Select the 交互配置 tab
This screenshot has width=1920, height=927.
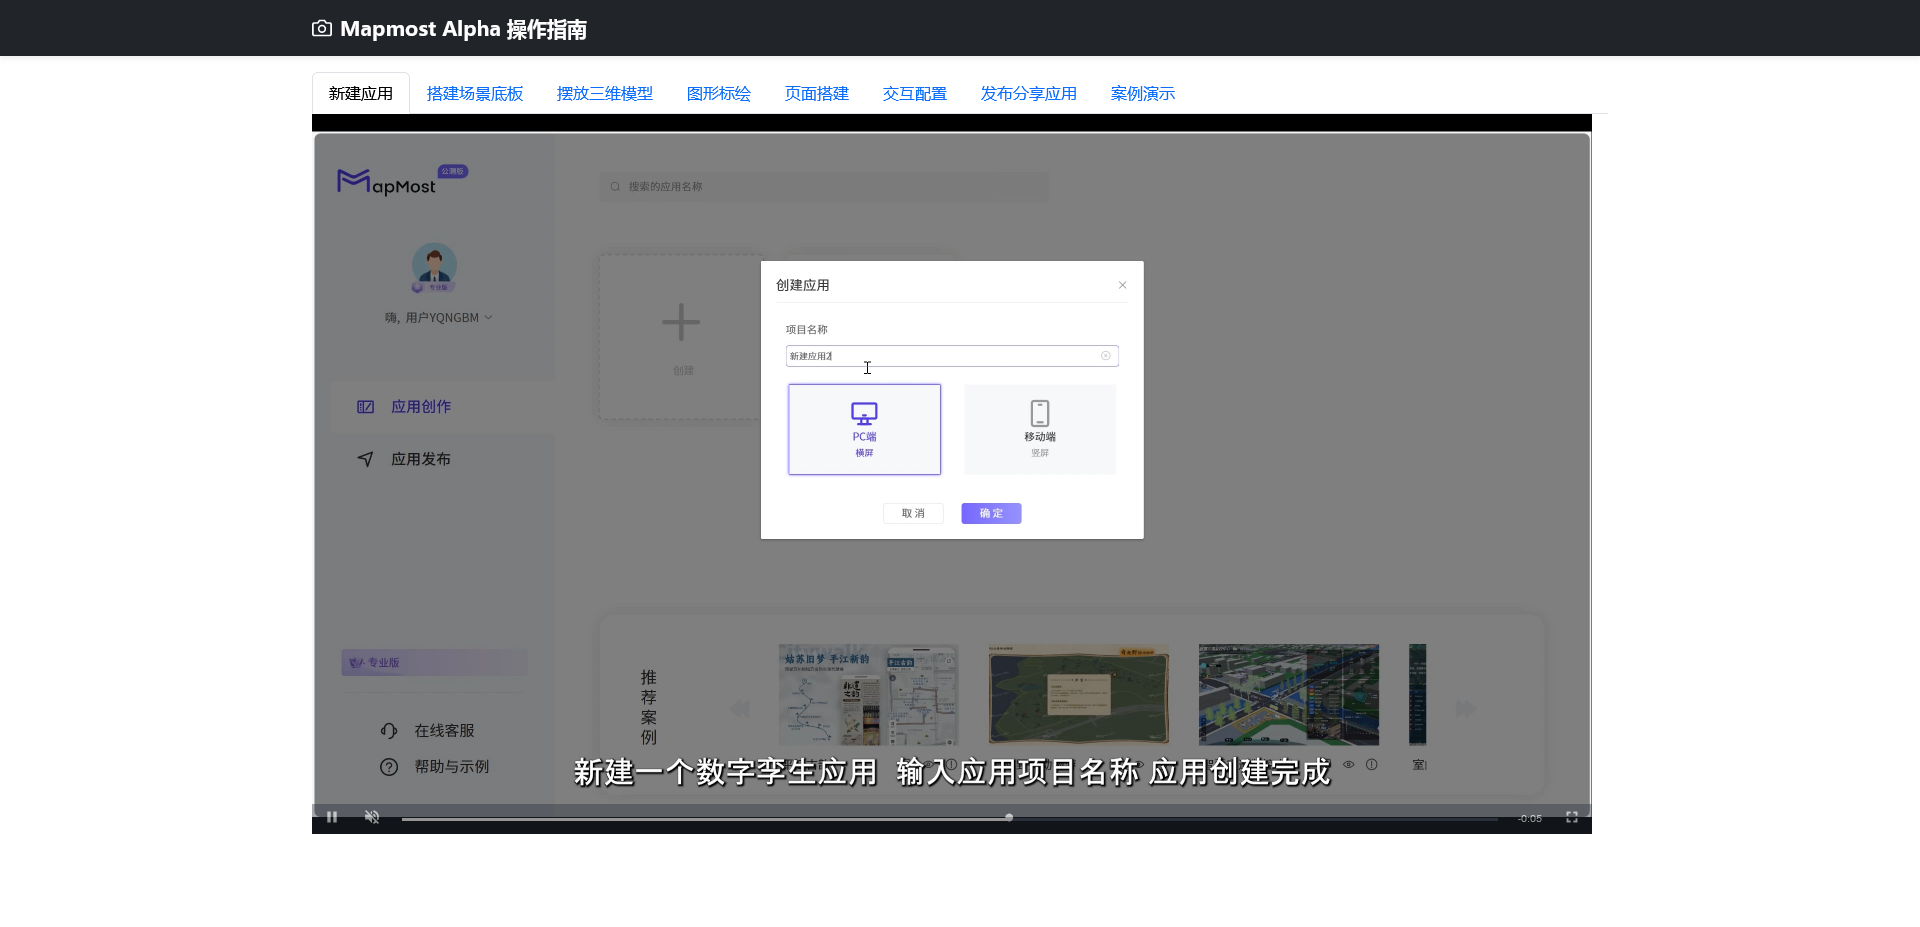[x=915, y=93]
